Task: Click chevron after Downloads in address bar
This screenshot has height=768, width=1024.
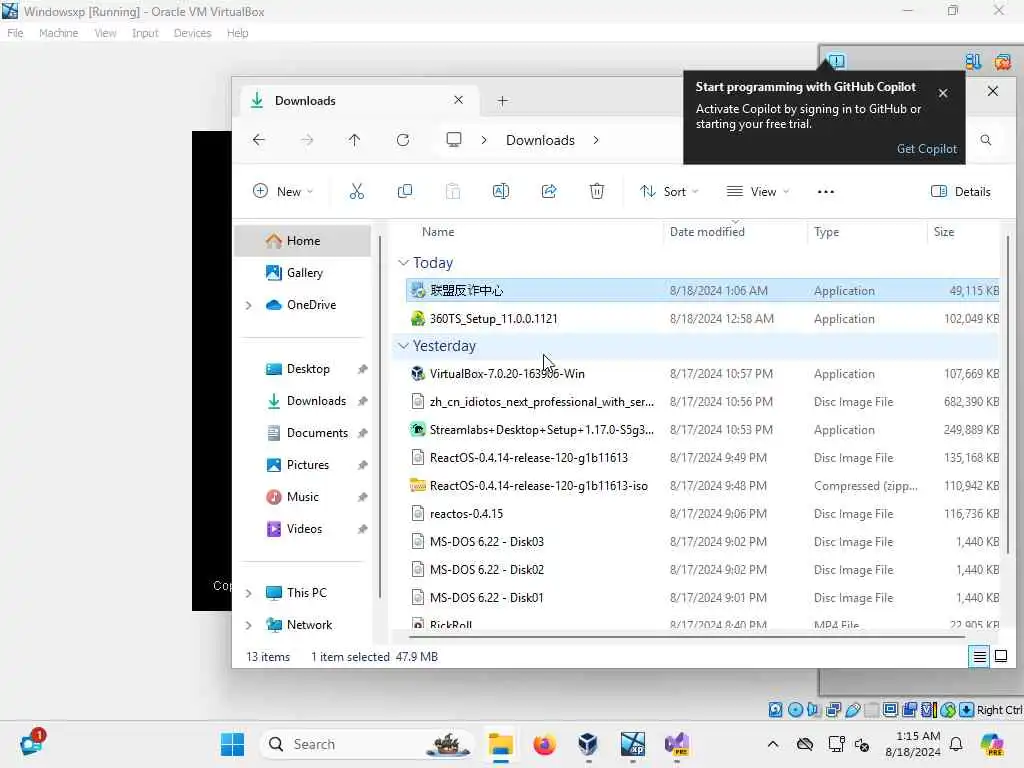Action: 596,140
